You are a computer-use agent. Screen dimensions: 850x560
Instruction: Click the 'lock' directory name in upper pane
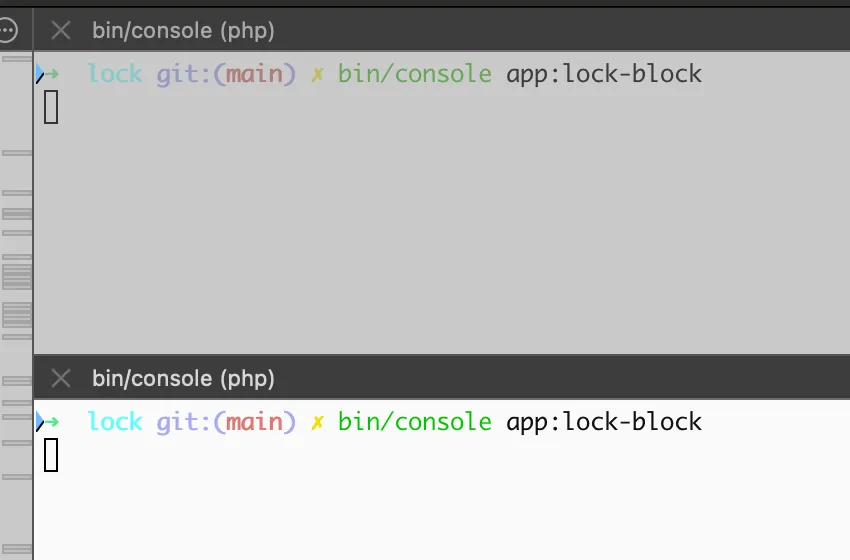pos(115,74)
